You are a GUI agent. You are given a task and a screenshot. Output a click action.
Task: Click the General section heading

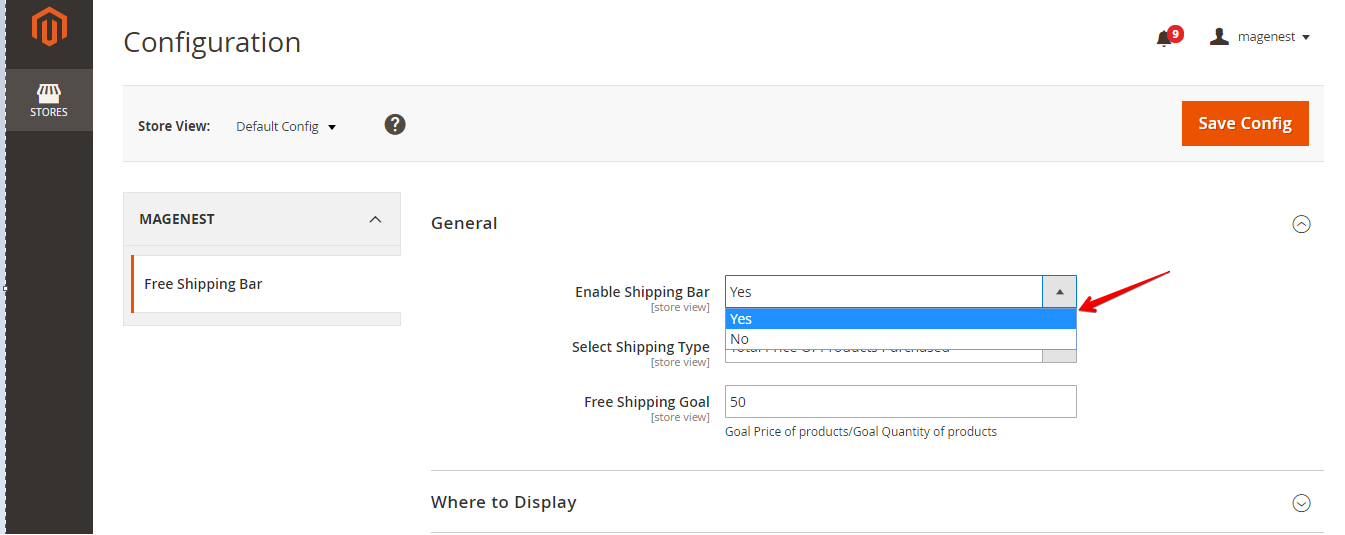[464, 223]
